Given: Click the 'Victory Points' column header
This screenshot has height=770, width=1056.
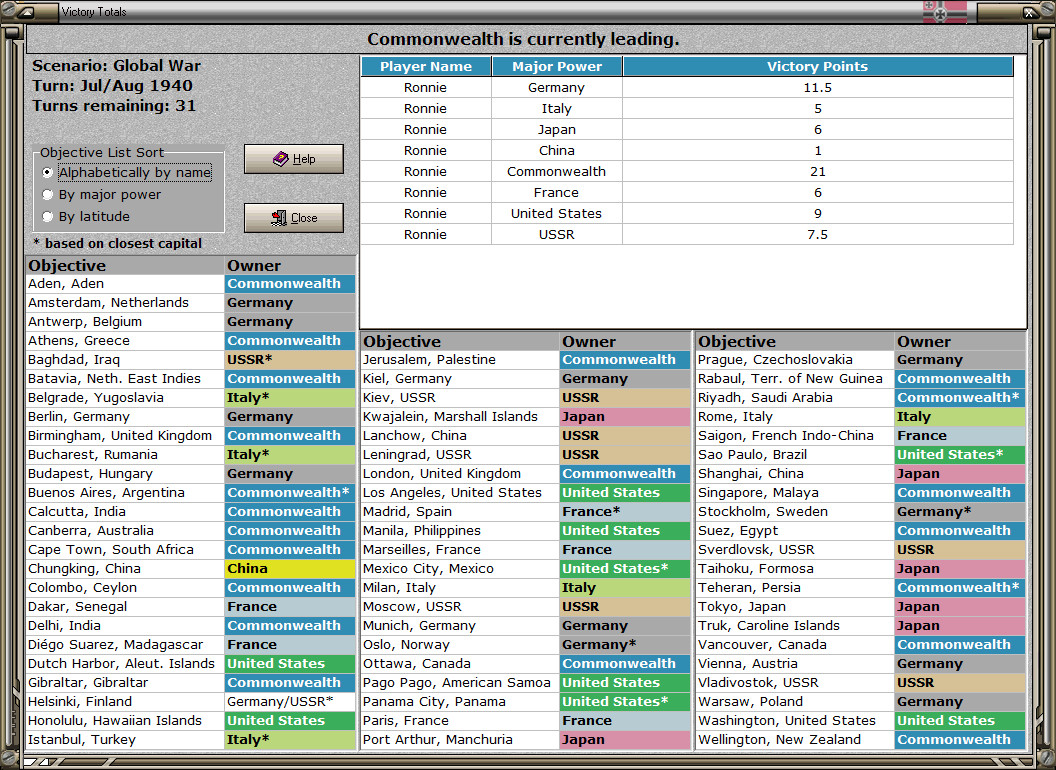Looking at the screenshot, I should coord(818,66).
